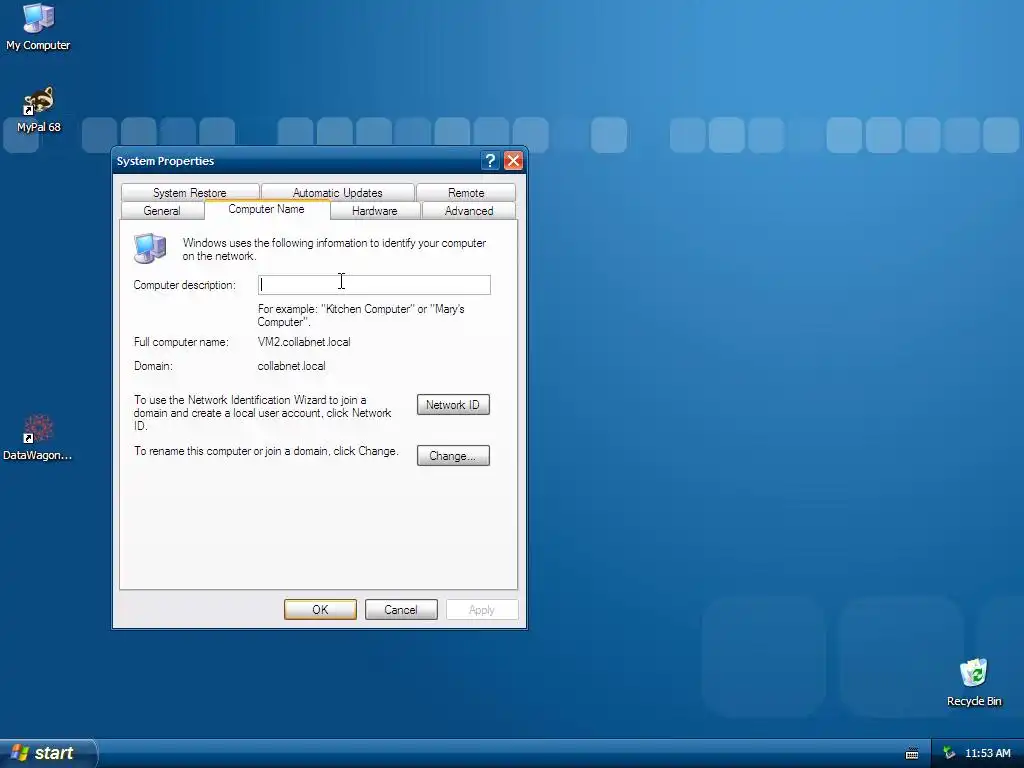Click the collabnet.local domain value

(x=291, y=366)
